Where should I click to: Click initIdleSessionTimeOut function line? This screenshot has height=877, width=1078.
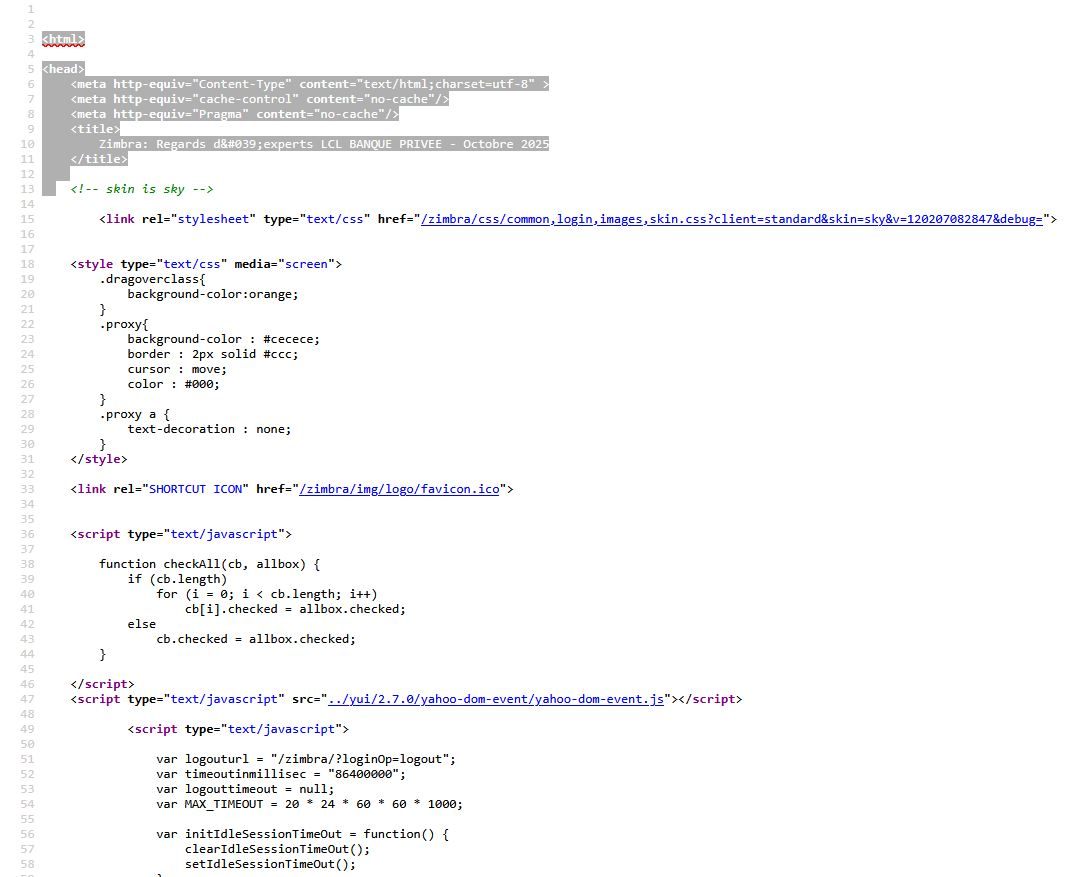click(302, 834)
